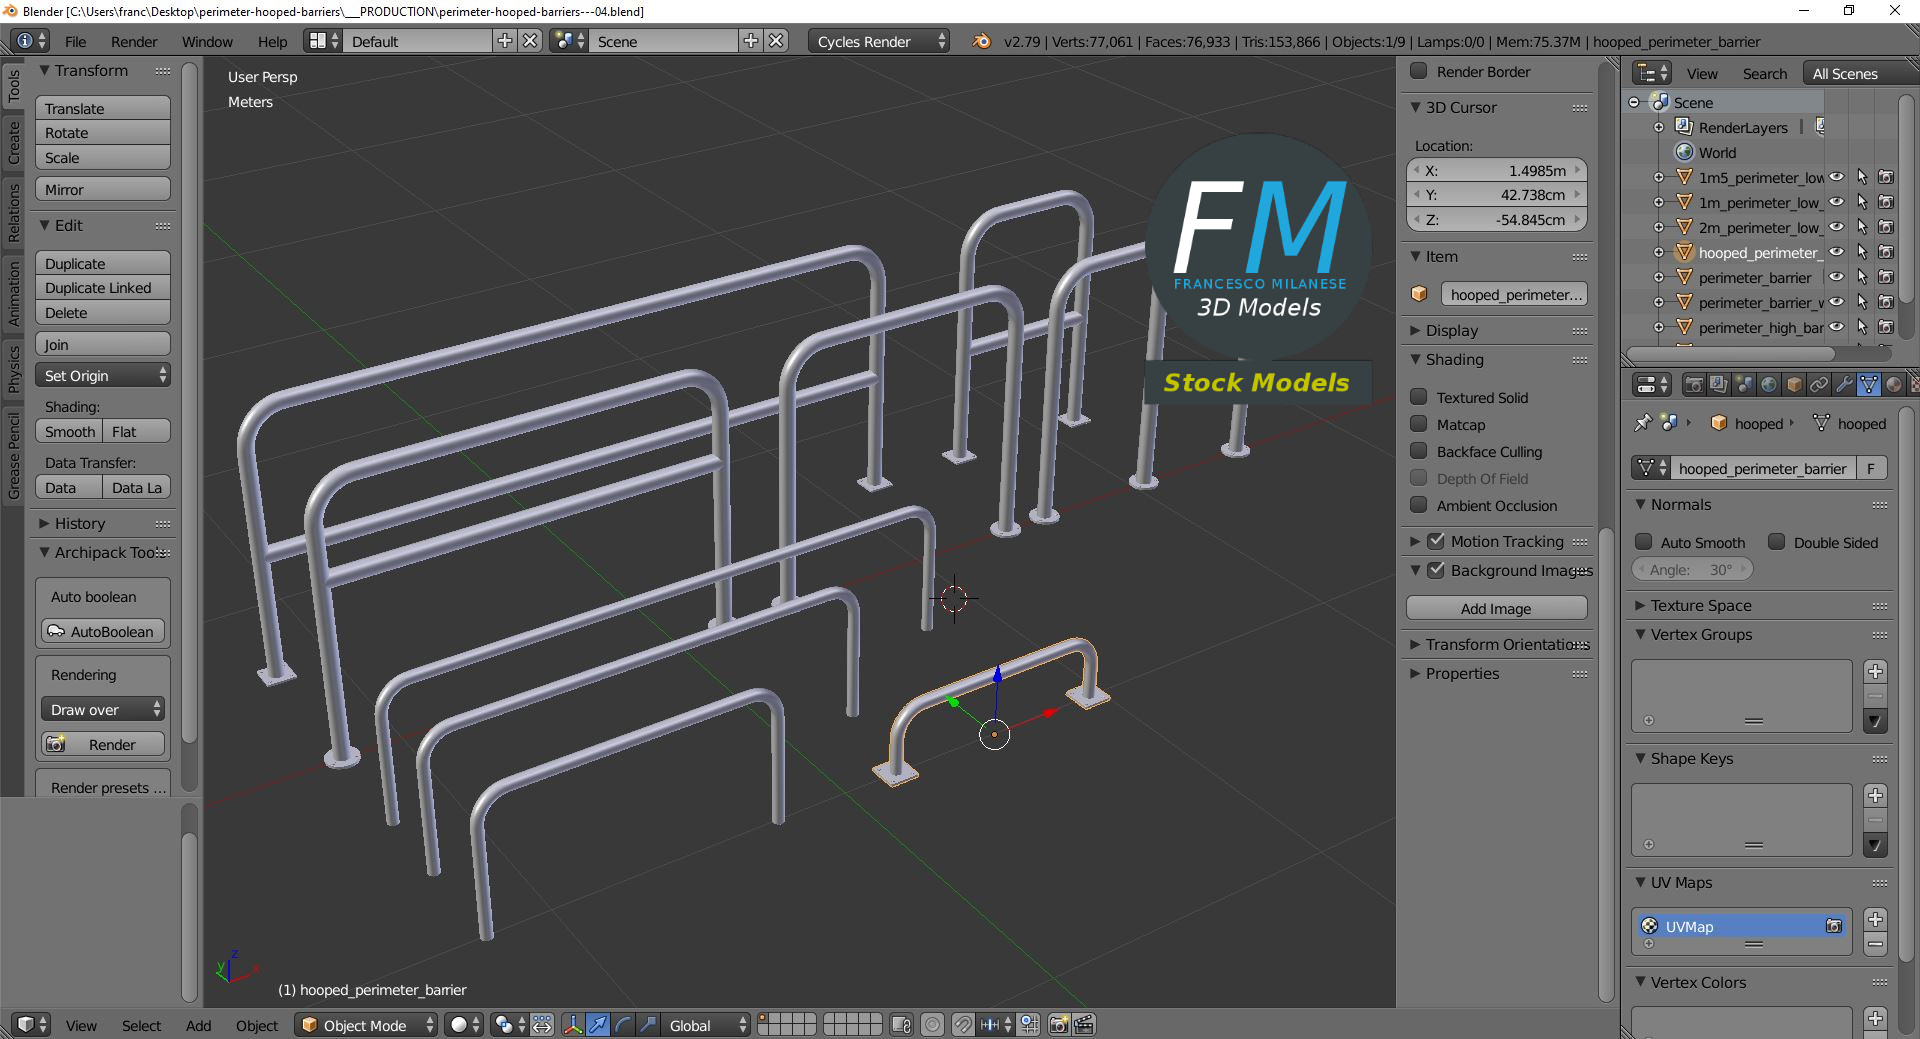Enable Auto Smooth for normals
1920x1039 pixels.
point(1643,542)
